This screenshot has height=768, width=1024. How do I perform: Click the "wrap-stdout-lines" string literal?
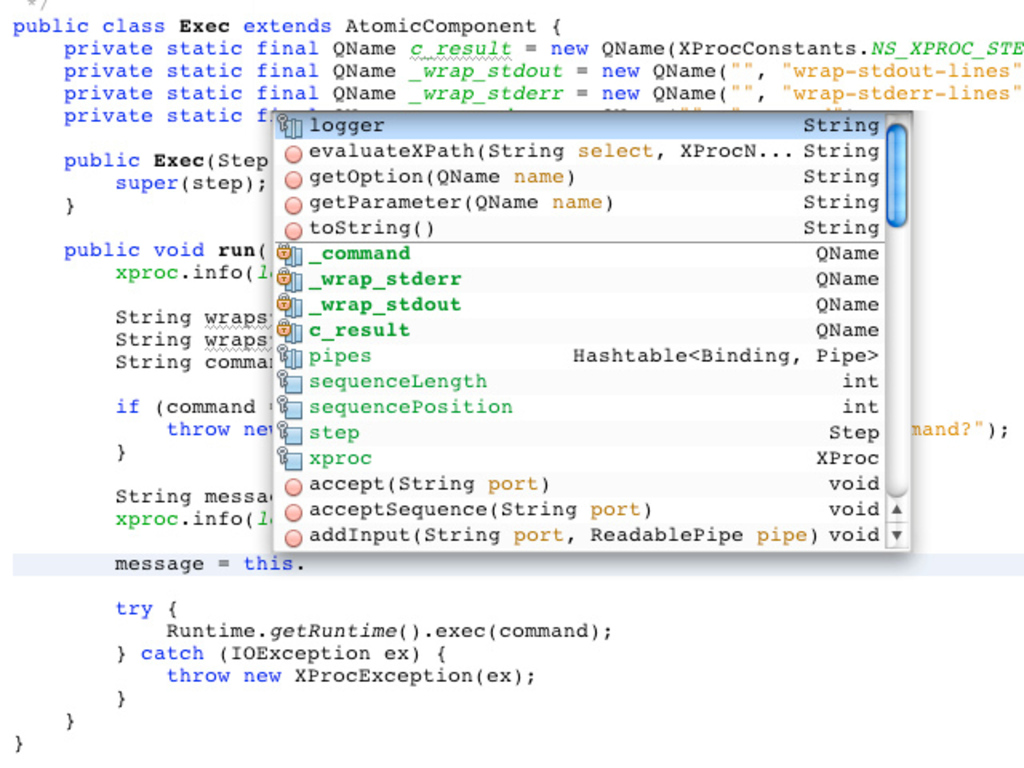pyautogui.click(x=901, y=71)
